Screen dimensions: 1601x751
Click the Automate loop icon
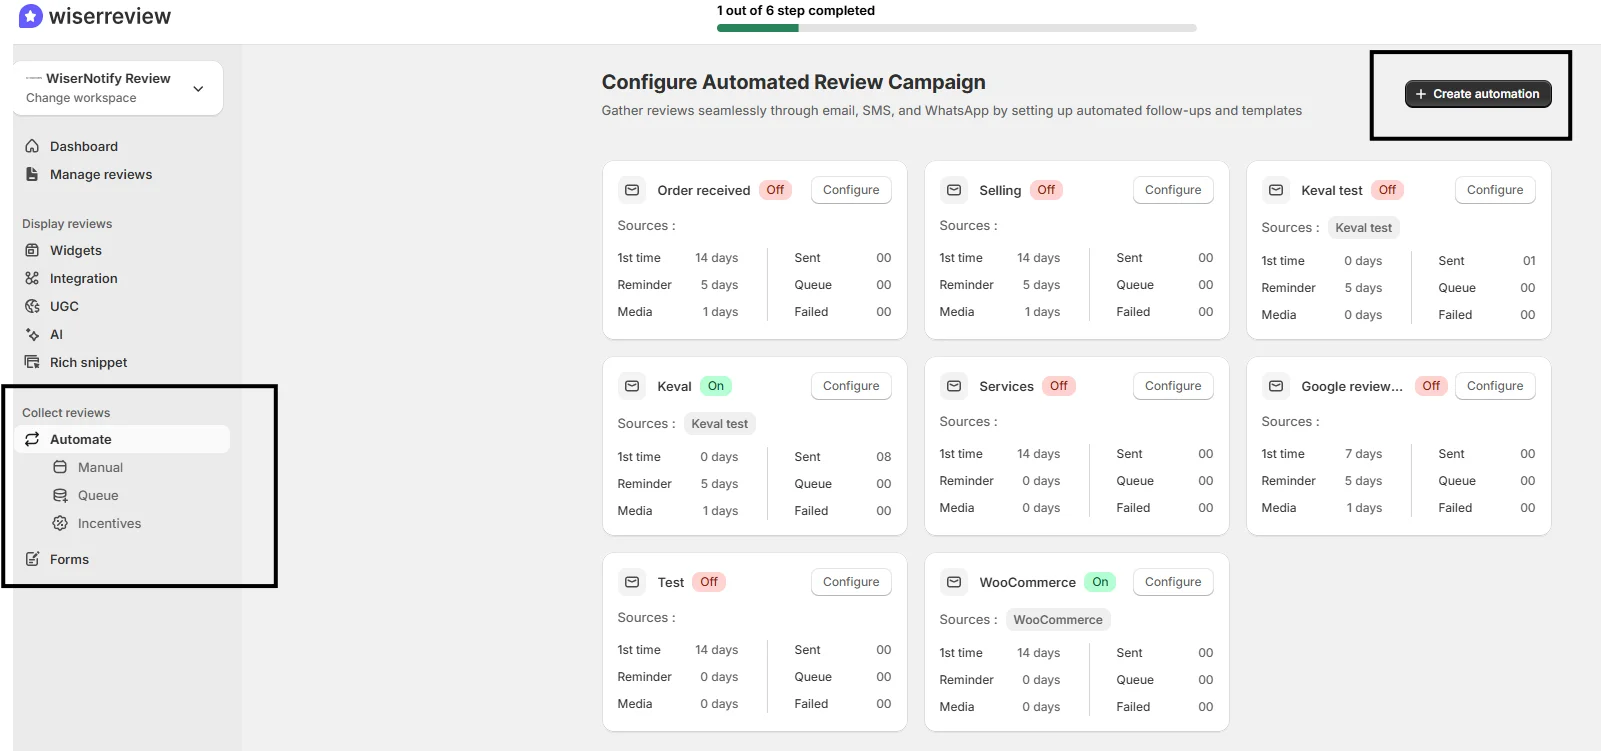tap(32, 439)
